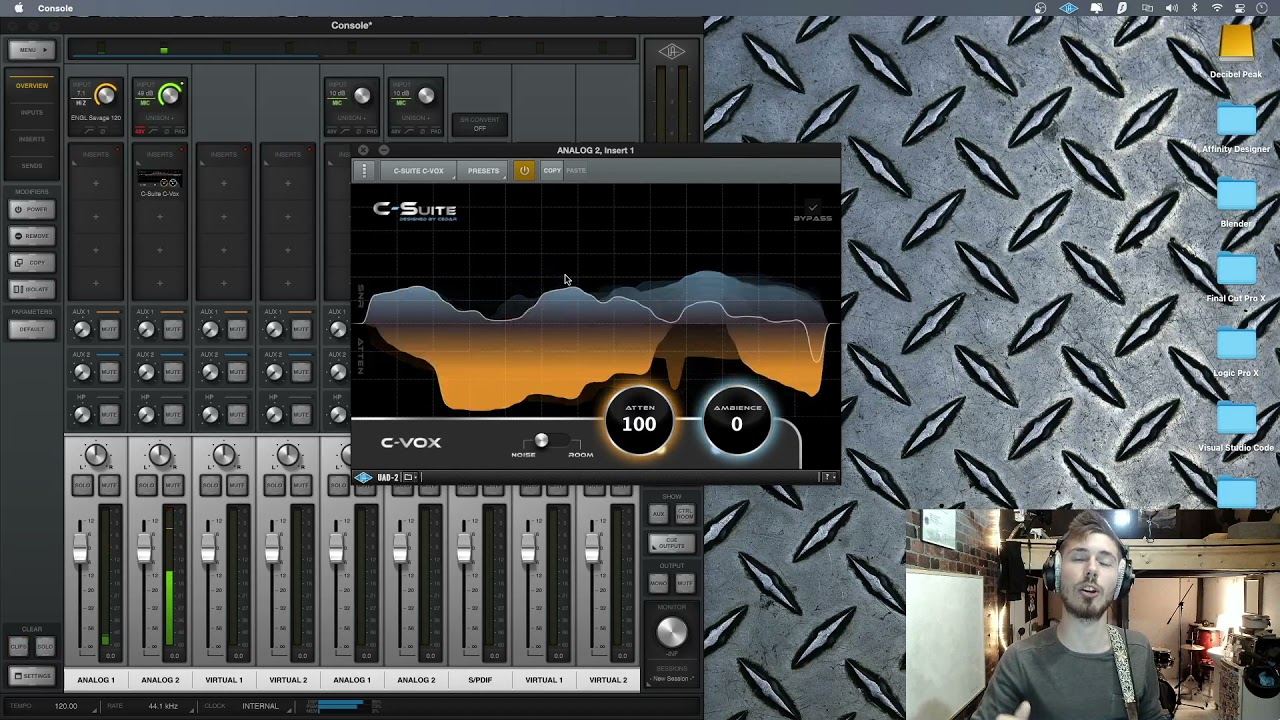1280x720 pixels.
Task: Toggle the BYPASS checkbox in C-Suite
Action: (x=812, y=208)
